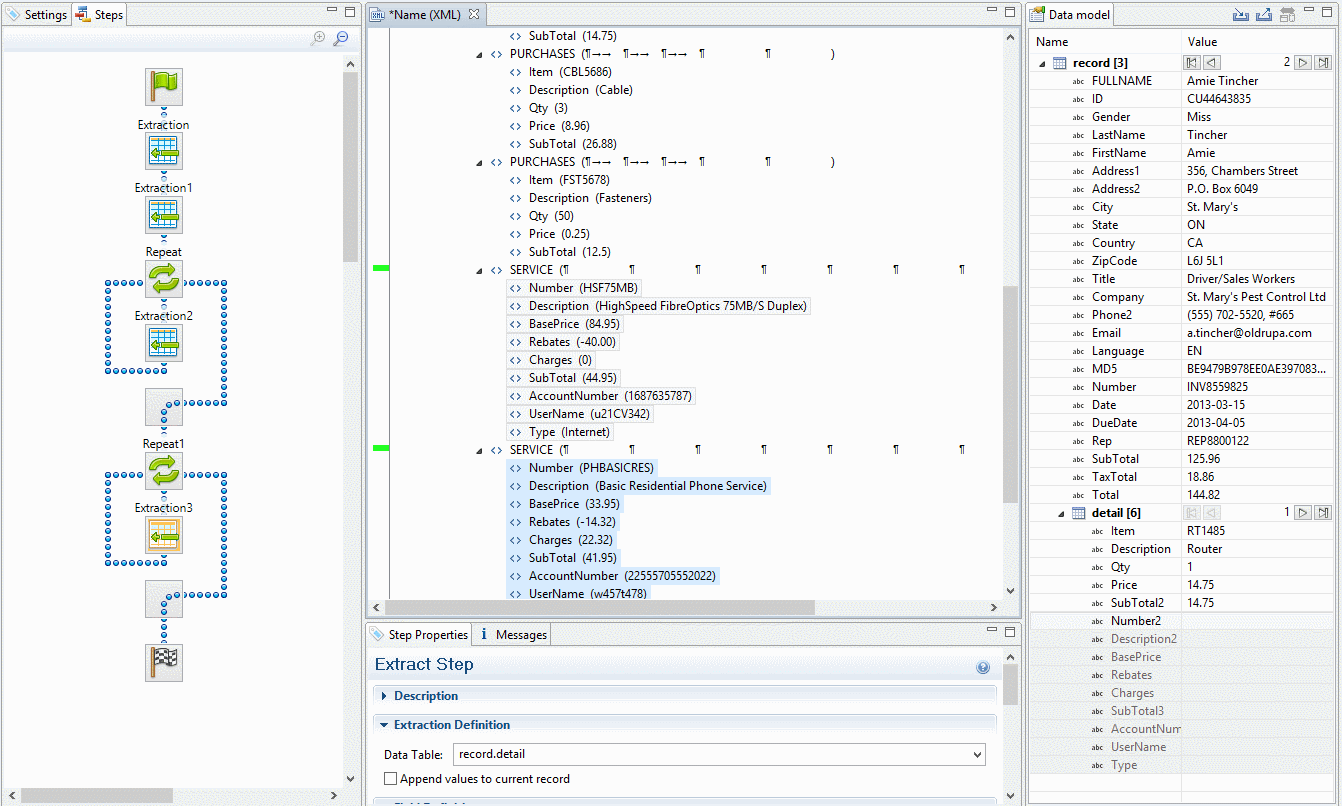Select the BasePrice (33.95) XML element

pos(573,504)
